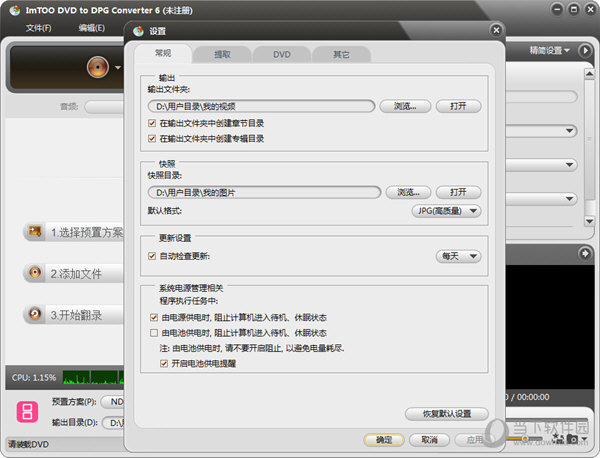Close the 设置 dialog with the X button
Screen dimensions: 600x458
click(496, 30)
